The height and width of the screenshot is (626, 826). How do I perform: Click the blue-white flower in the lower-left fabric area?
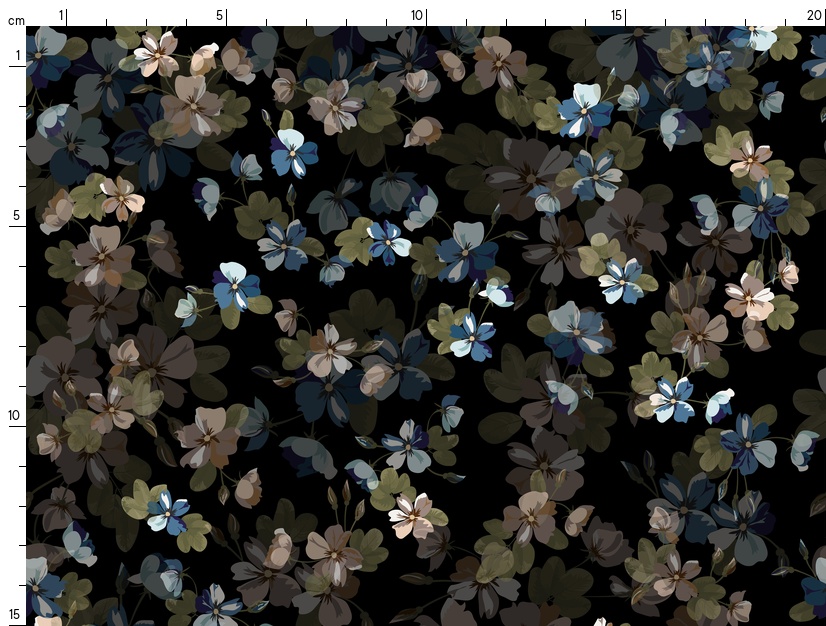click(x=167, y=513)
